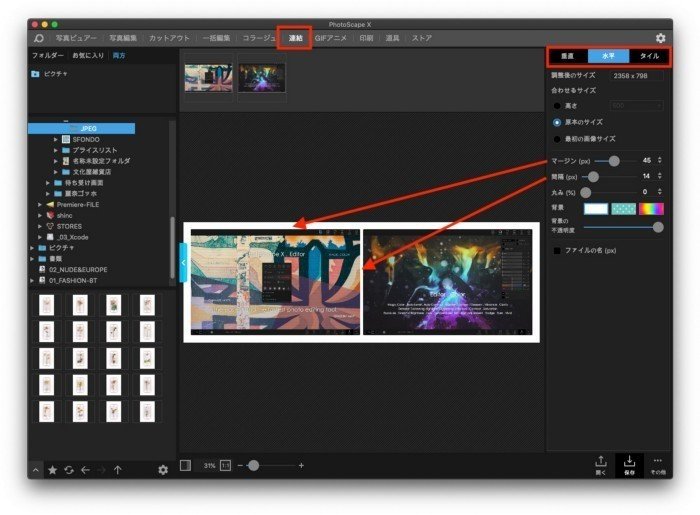
Task: Click the マージン value stepper arrows
Action: 660,161
